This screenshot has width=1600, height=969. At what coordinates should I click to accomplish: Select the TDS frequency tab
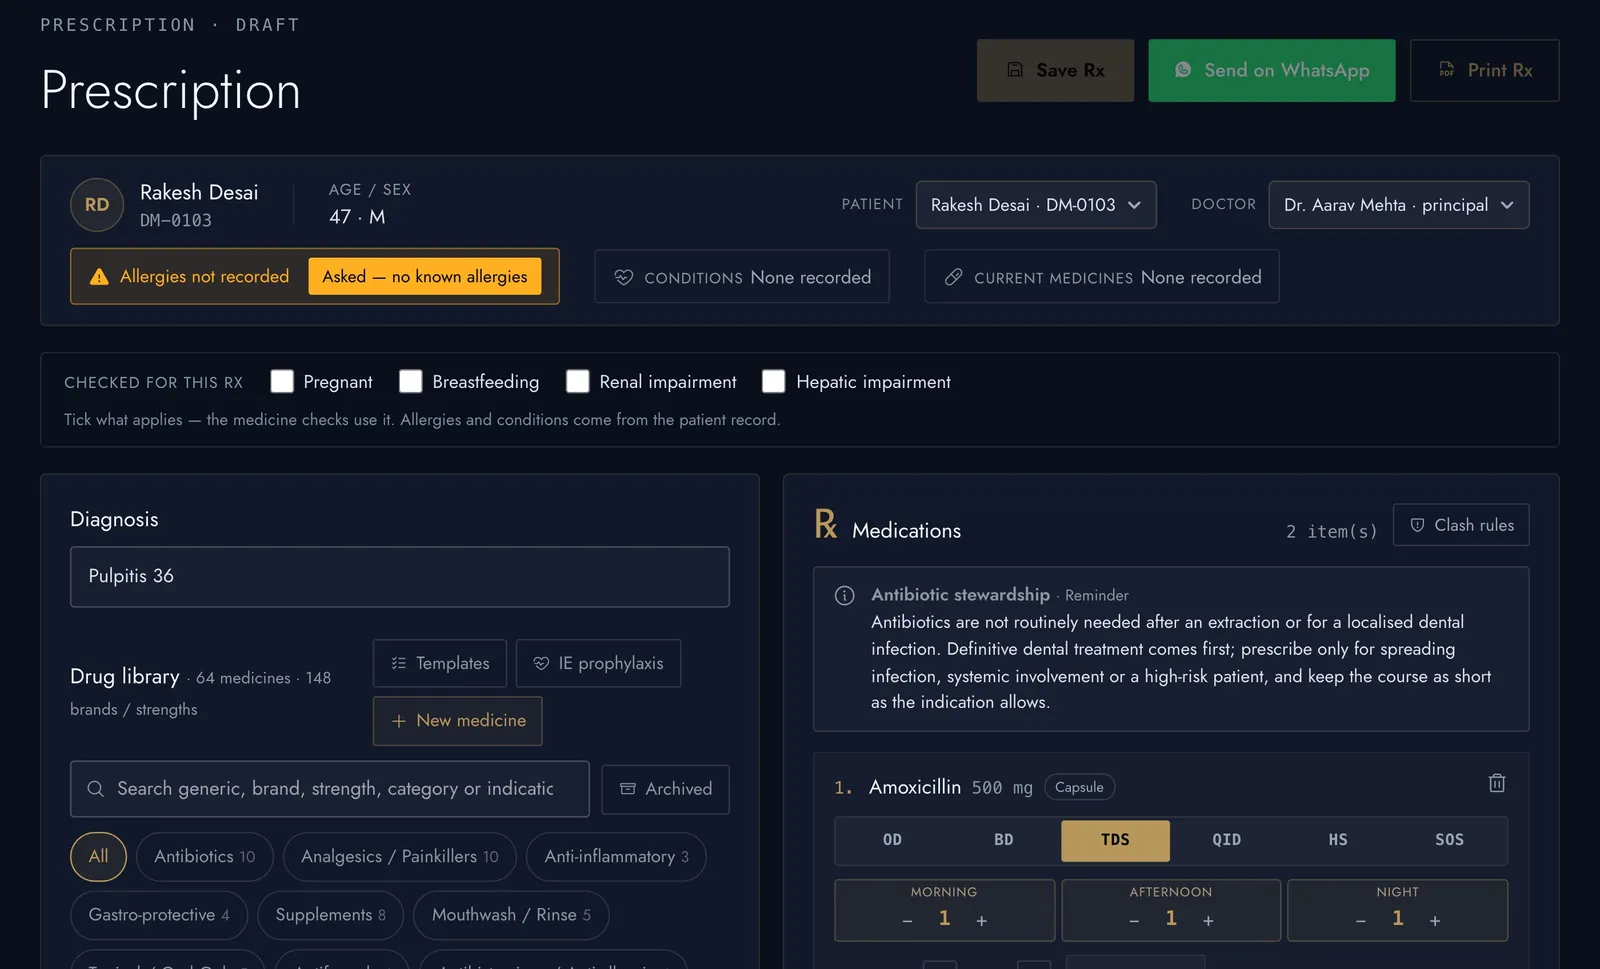click(x=1115, y=840)
